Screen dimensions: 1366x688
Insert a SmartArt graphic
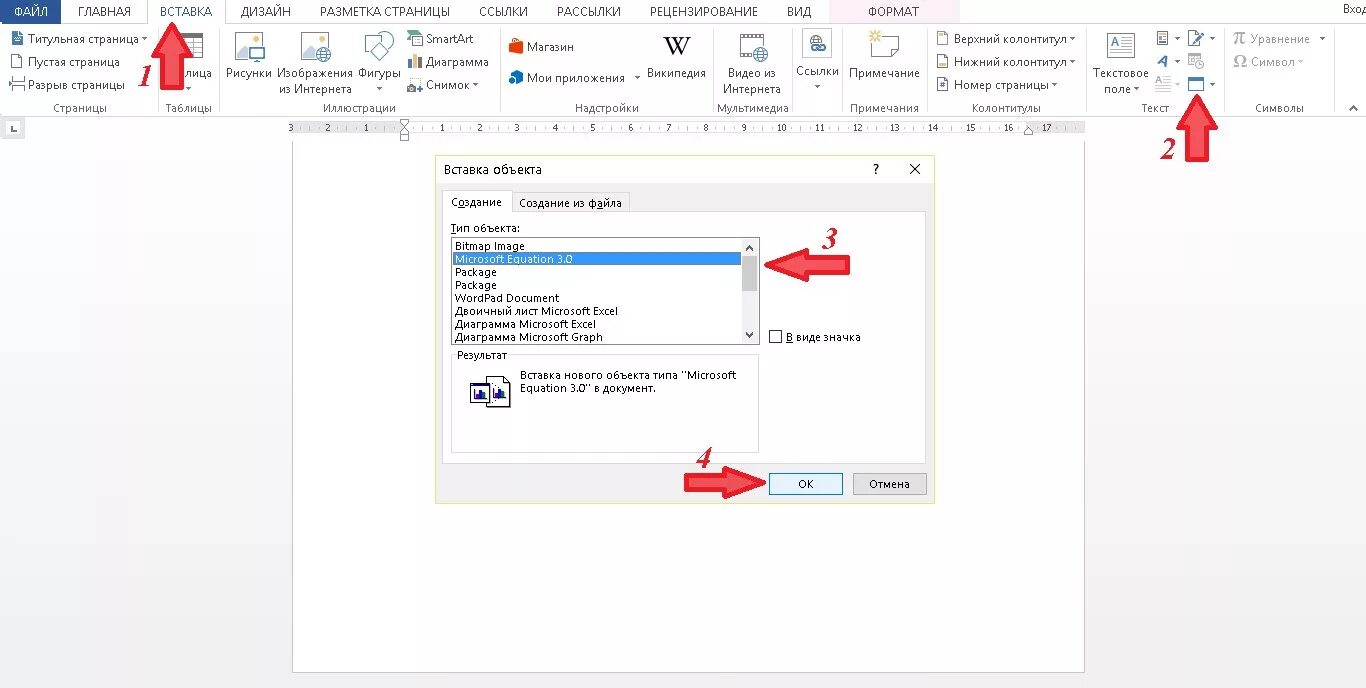point(440,39)
